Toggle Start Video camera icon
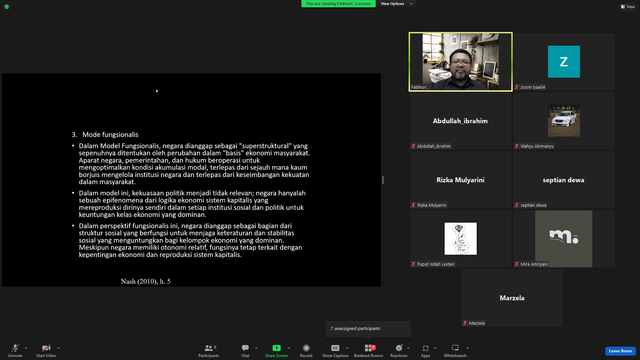The height and width of the screenshot is (360, 640). pyautogui.click(x=46, y=348)
